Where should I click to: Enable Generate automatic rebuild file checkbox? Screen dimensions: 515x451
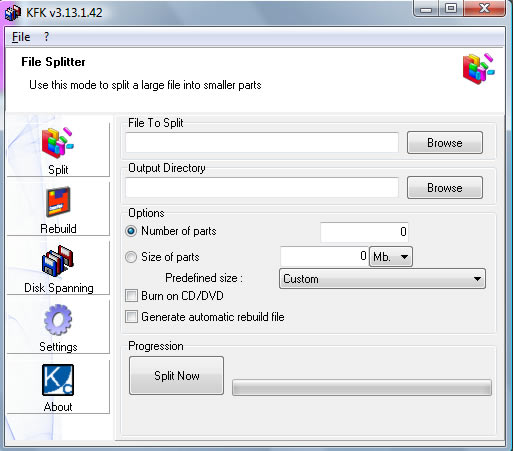[131, 316]
